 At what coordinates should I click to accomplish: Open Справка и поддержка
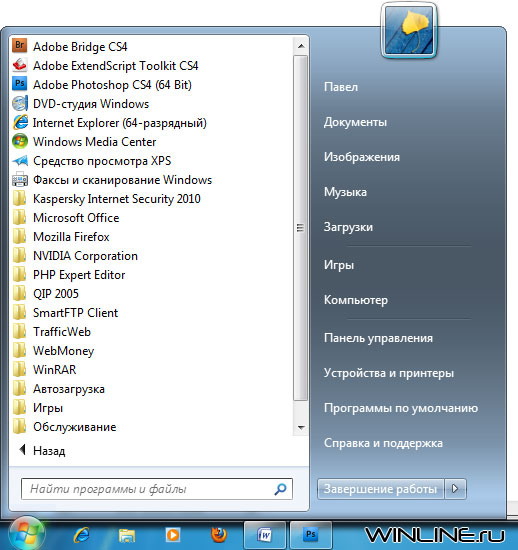pyautogui.click(x=383, y=443)
